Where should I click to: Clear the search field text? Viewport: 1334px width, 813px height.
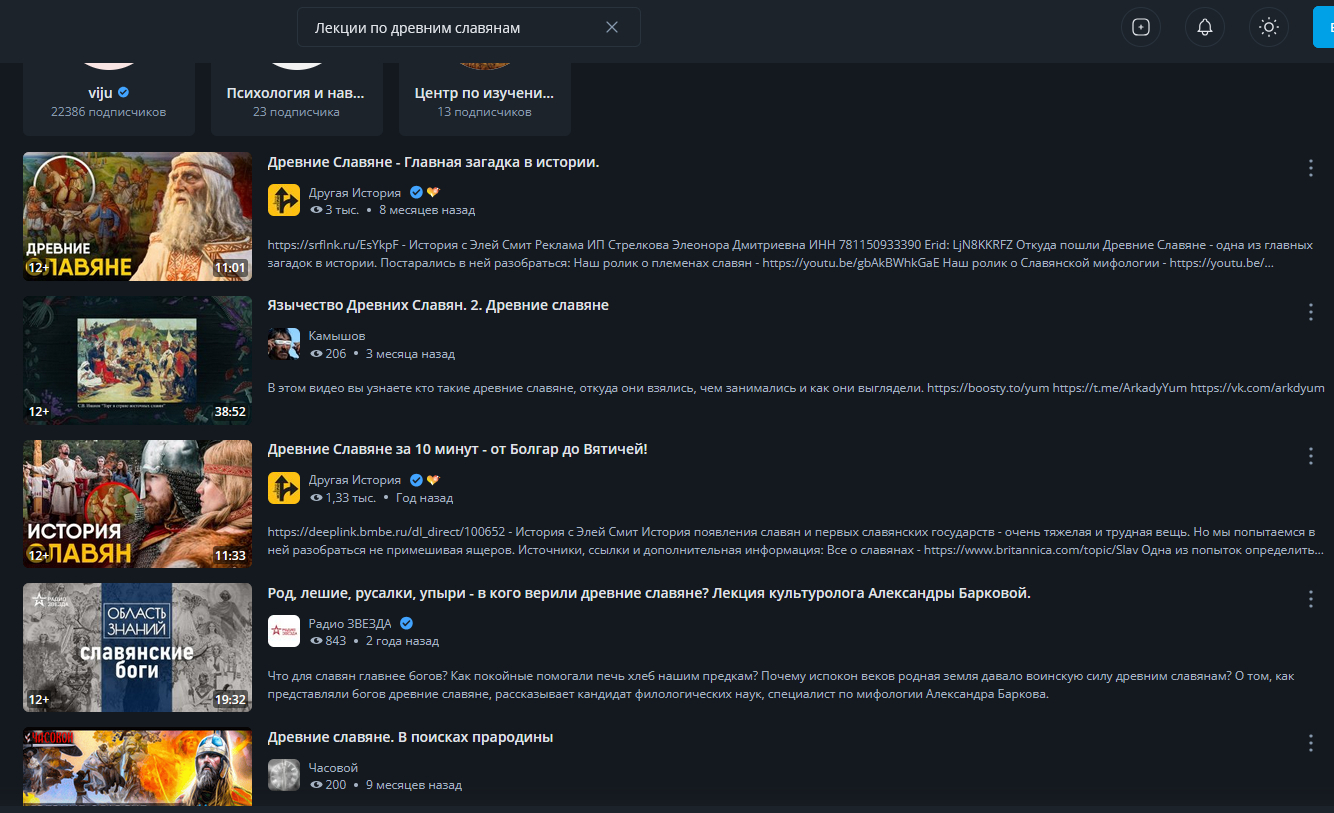[x=612, y=27]
